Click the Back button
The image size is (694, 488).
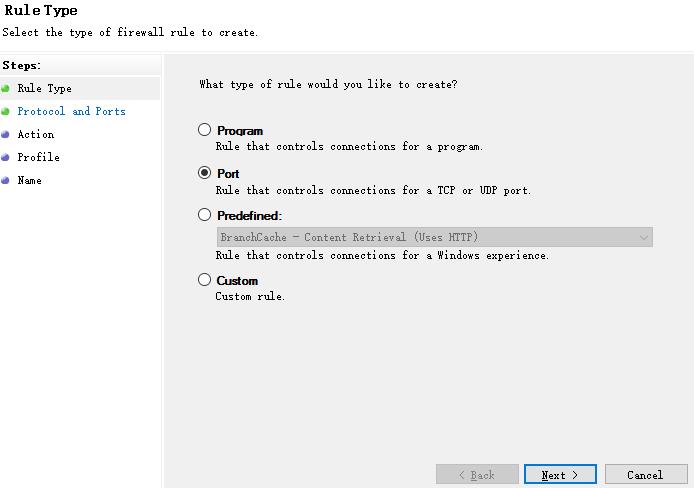pyautogui.click(x=477, y=475)
